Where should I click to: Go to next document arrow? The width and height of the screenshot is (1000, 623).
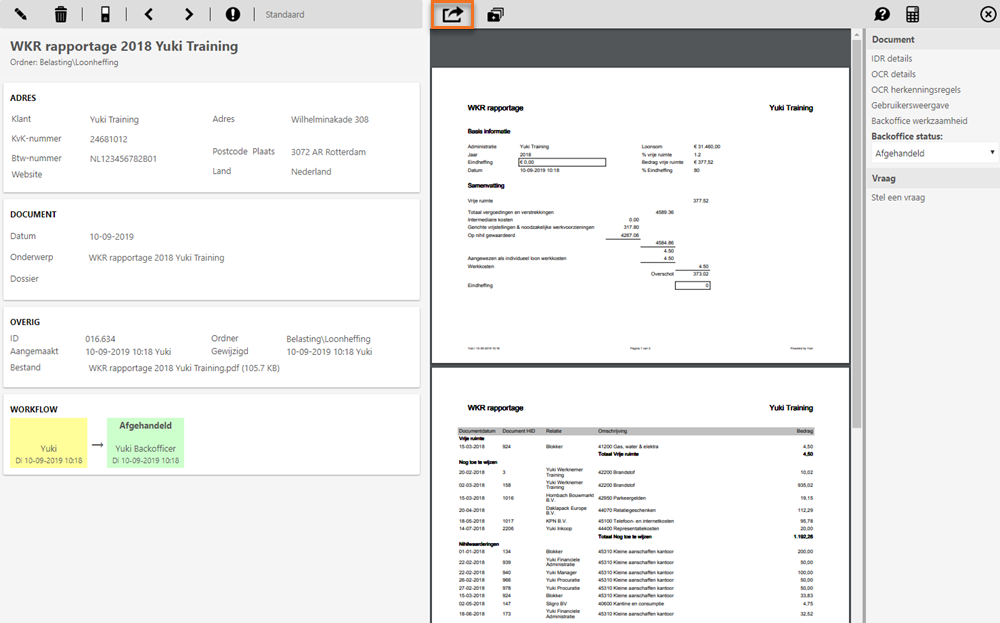188,14
